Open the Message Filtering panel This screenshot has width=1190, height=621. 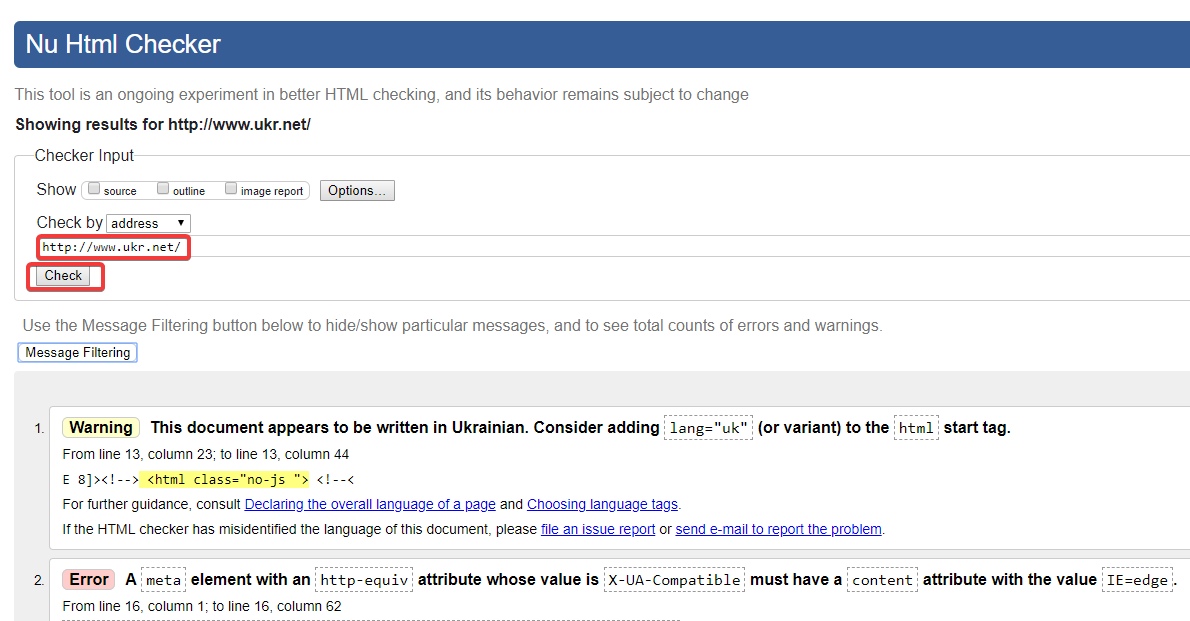point(77,352)
